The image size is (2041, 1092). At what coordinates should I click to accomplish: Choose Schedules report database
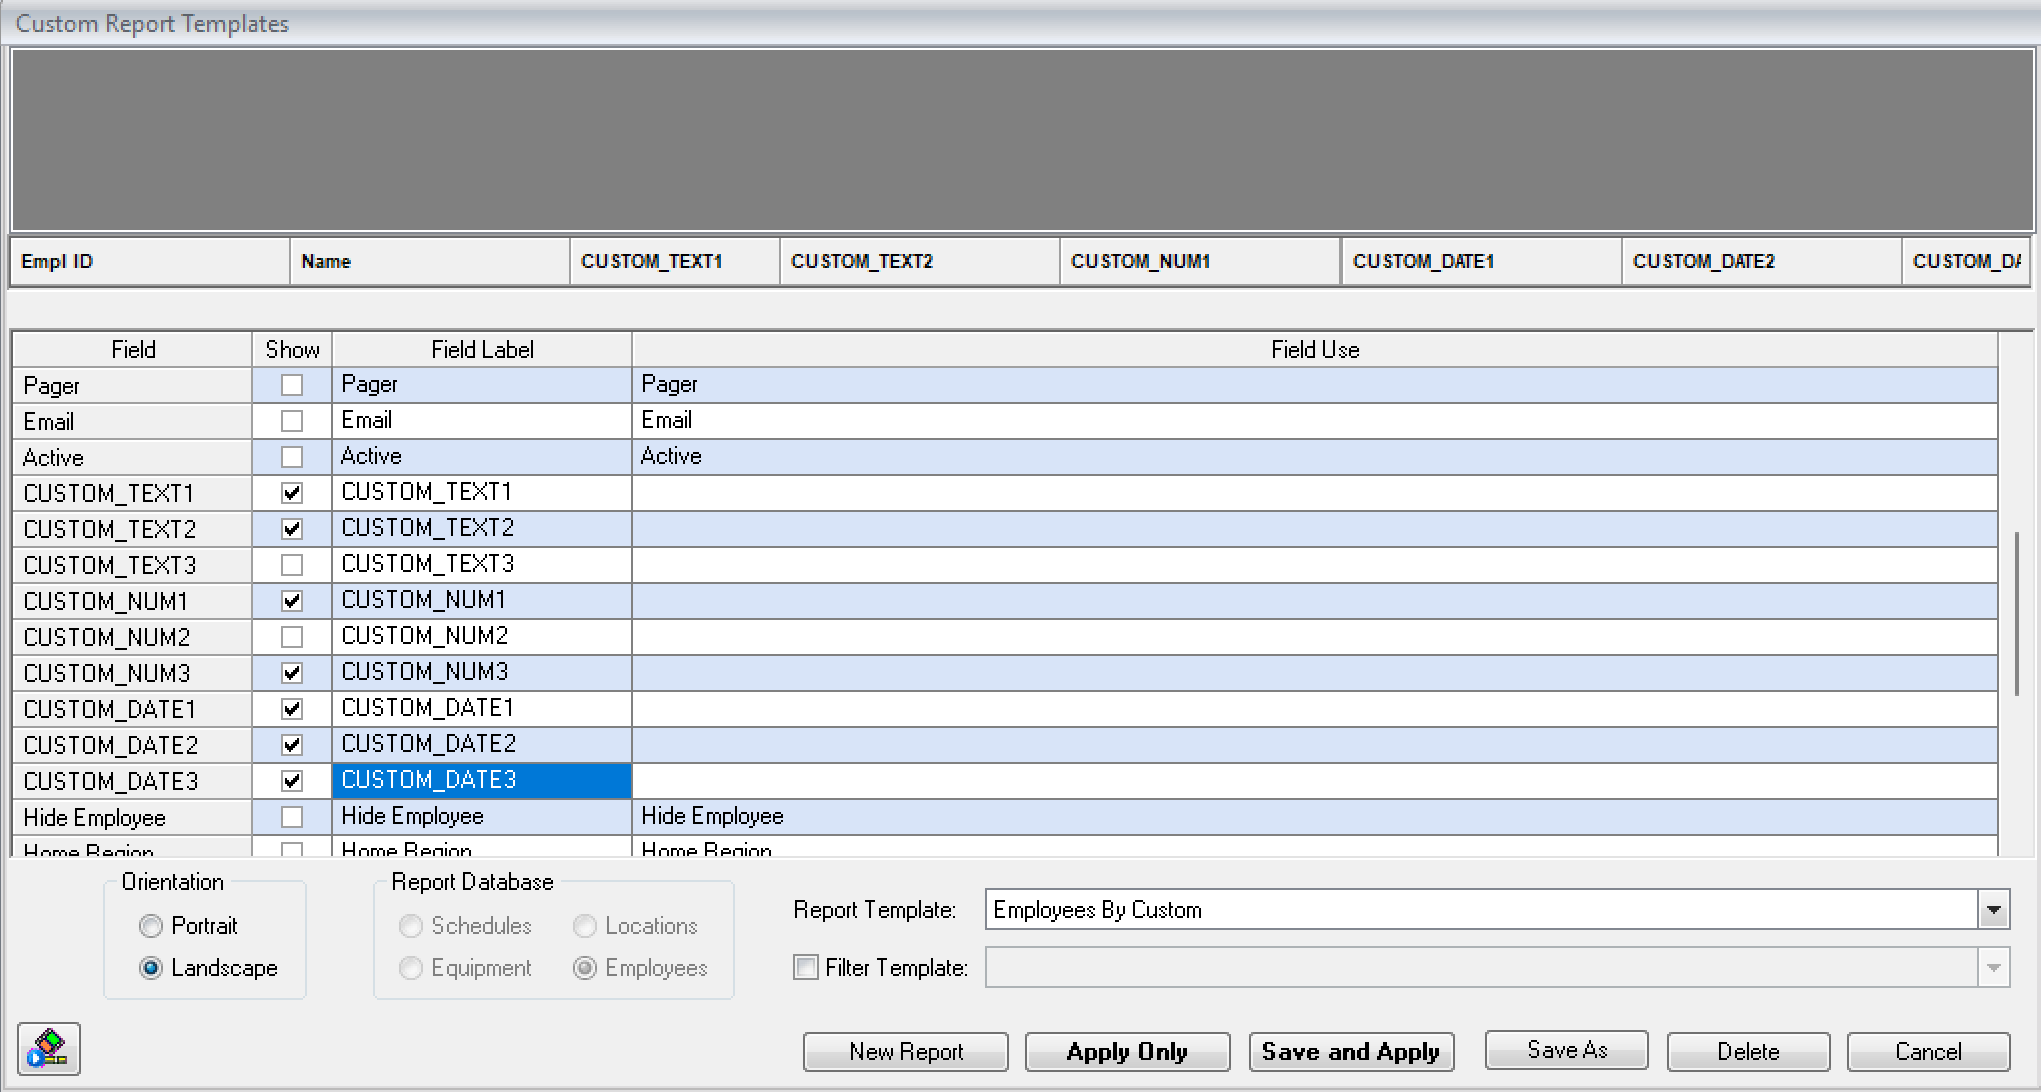[410, 926]
